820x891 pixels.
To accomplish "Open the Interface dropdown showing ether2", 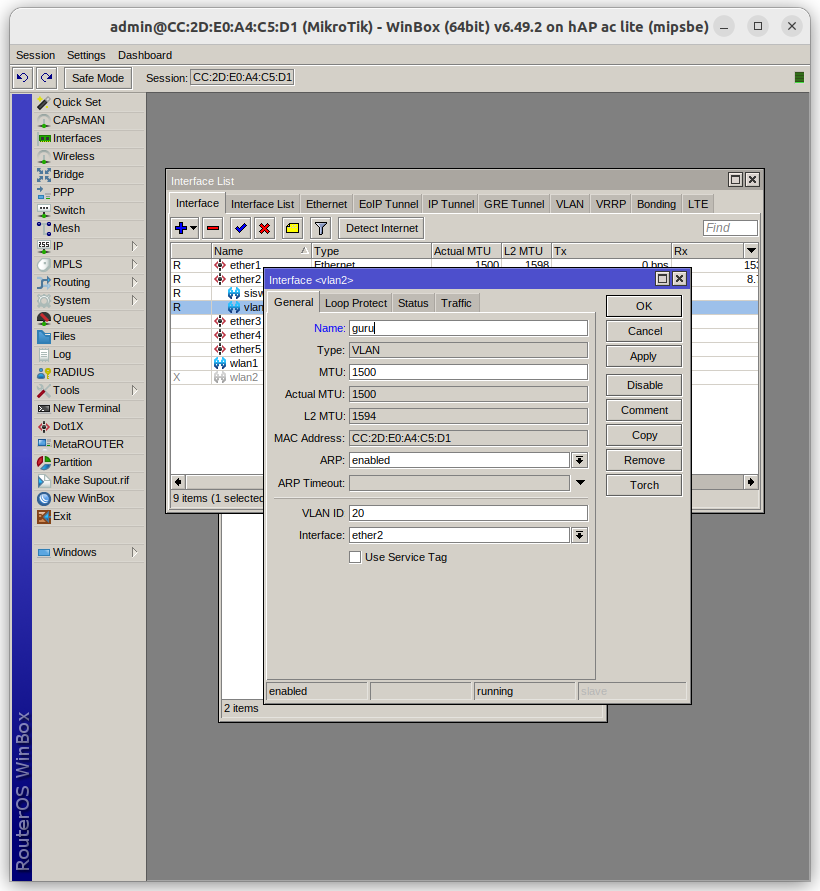I will (x=579, y=535).
